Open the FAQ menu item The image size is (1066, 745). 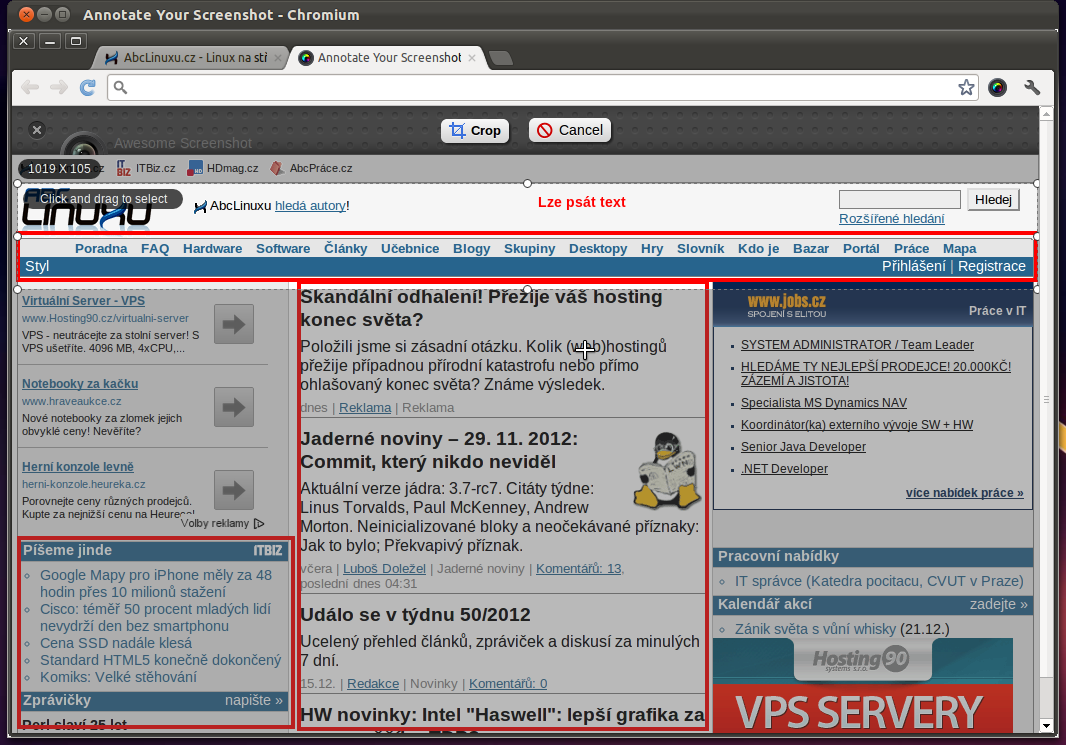coord(155,248)
